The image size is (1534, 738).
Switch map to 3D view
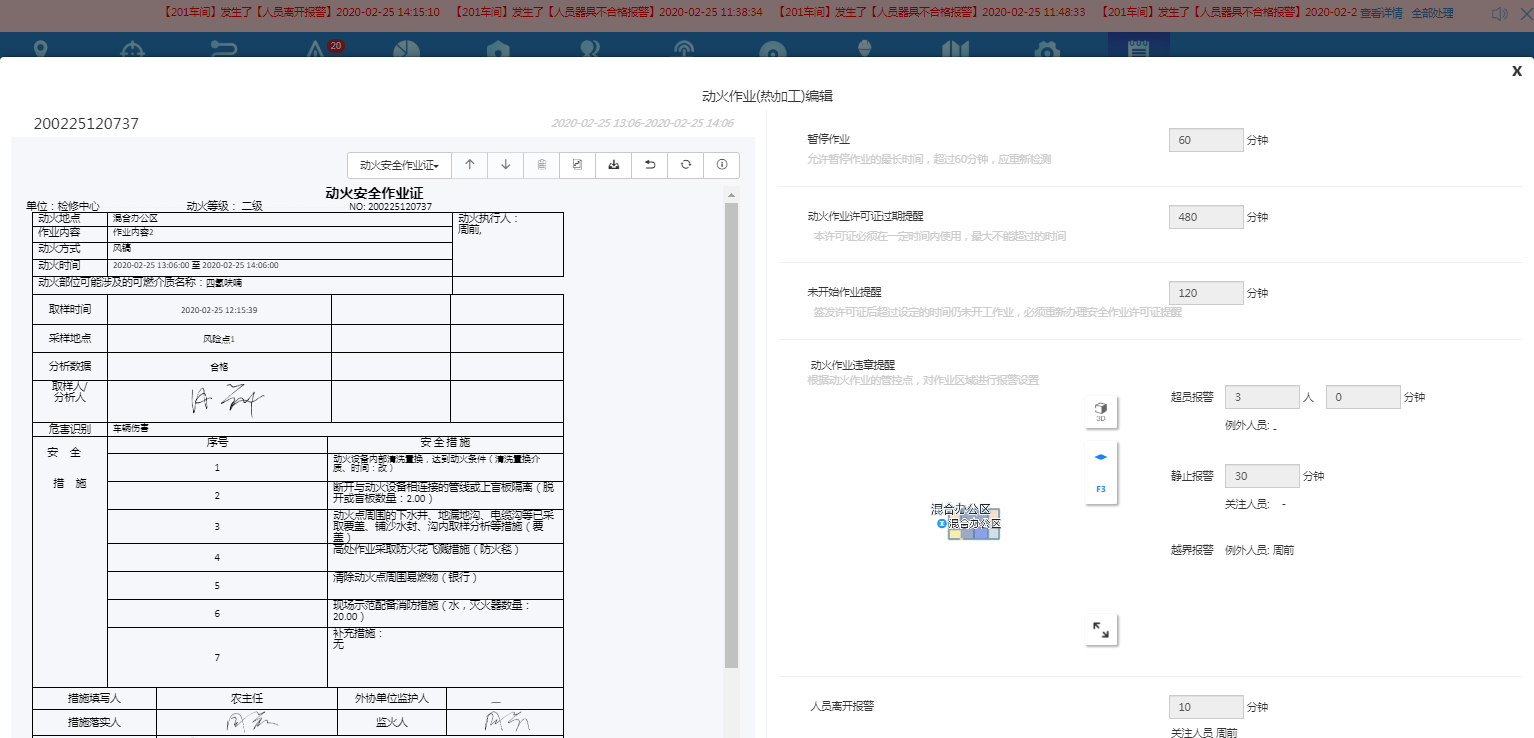click(x=1101, y=412)
